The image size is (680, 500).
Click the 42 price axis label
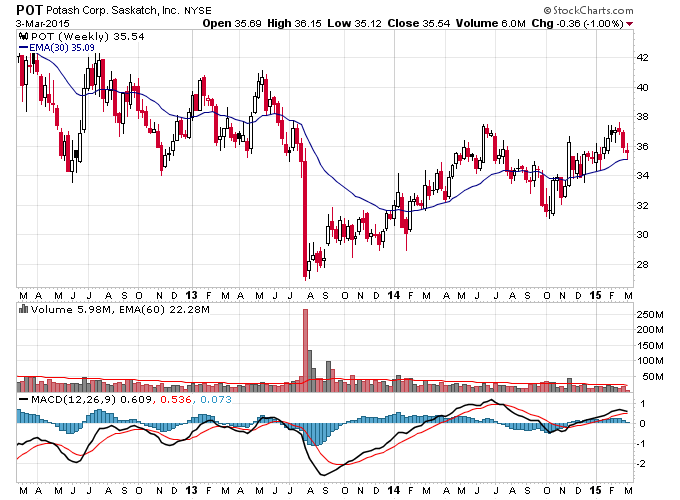[x=642, y=58]
